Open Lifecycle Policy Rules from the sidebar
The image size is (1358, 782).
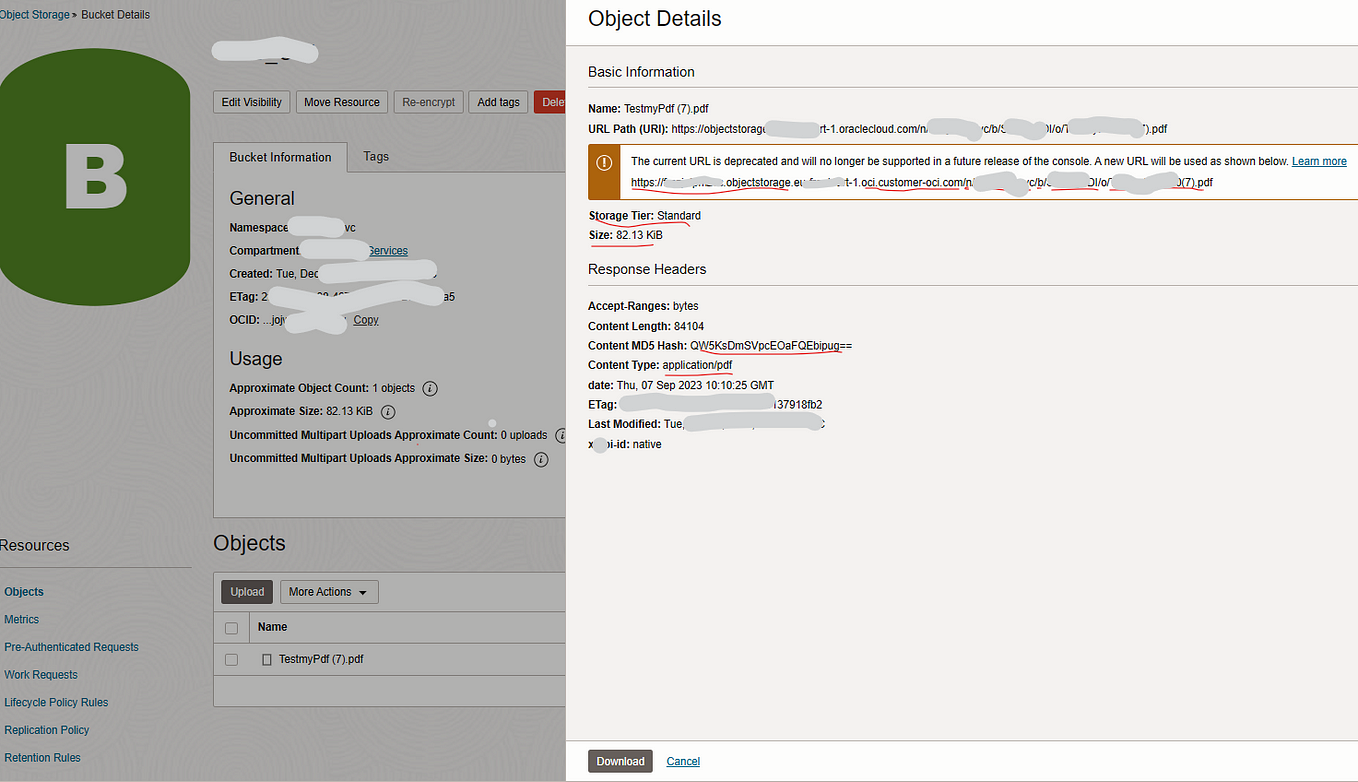click(x=56, y=702)
